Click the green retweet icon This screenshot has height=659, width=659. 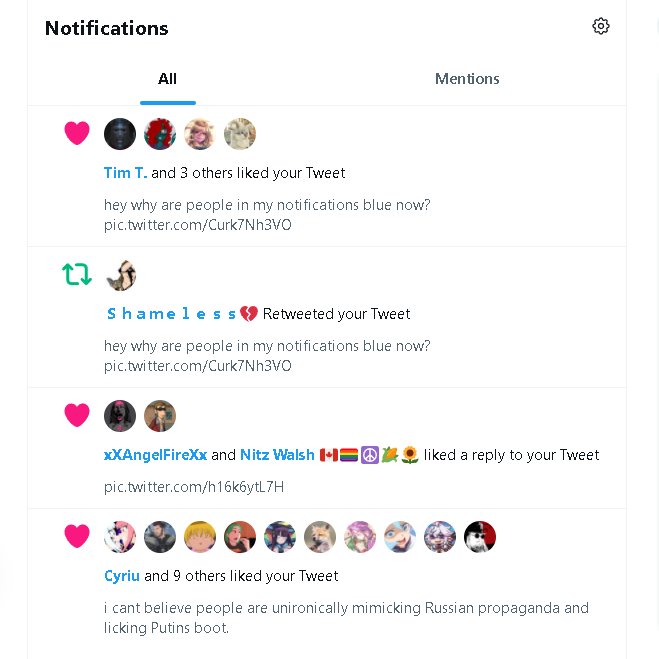click(77, 274)
